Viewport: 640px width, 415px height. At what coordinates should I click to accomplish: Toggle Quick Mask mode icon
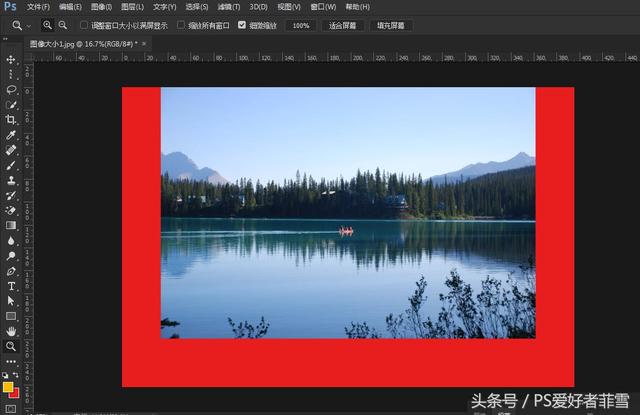11,409
